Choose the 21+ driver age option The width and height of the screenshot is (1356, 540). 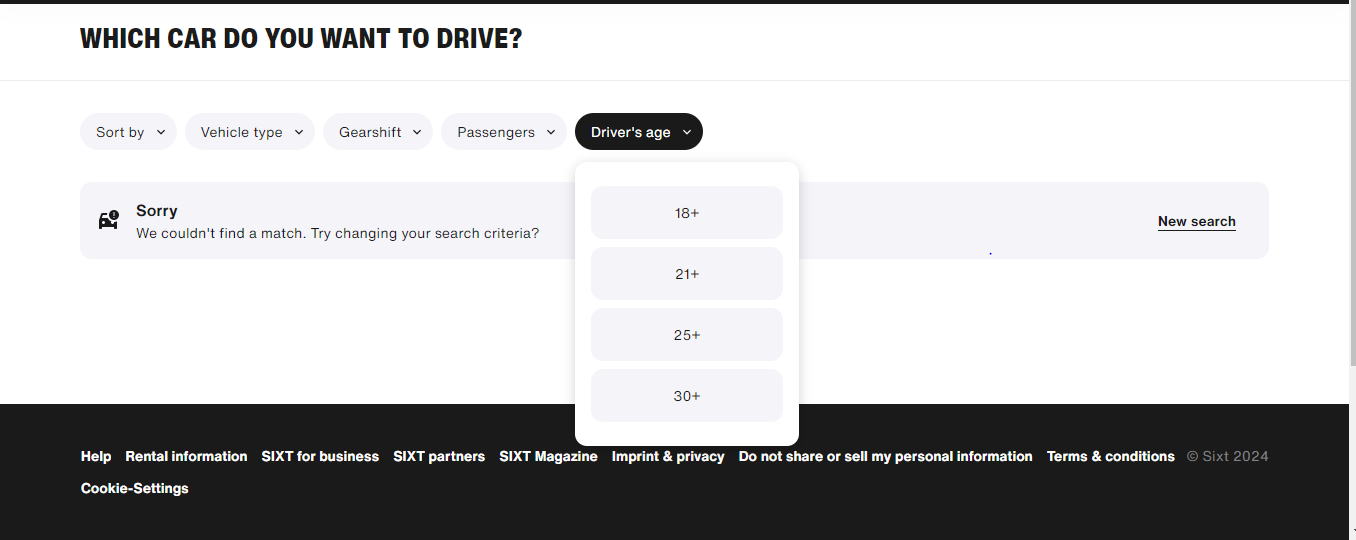click(687, 274)
